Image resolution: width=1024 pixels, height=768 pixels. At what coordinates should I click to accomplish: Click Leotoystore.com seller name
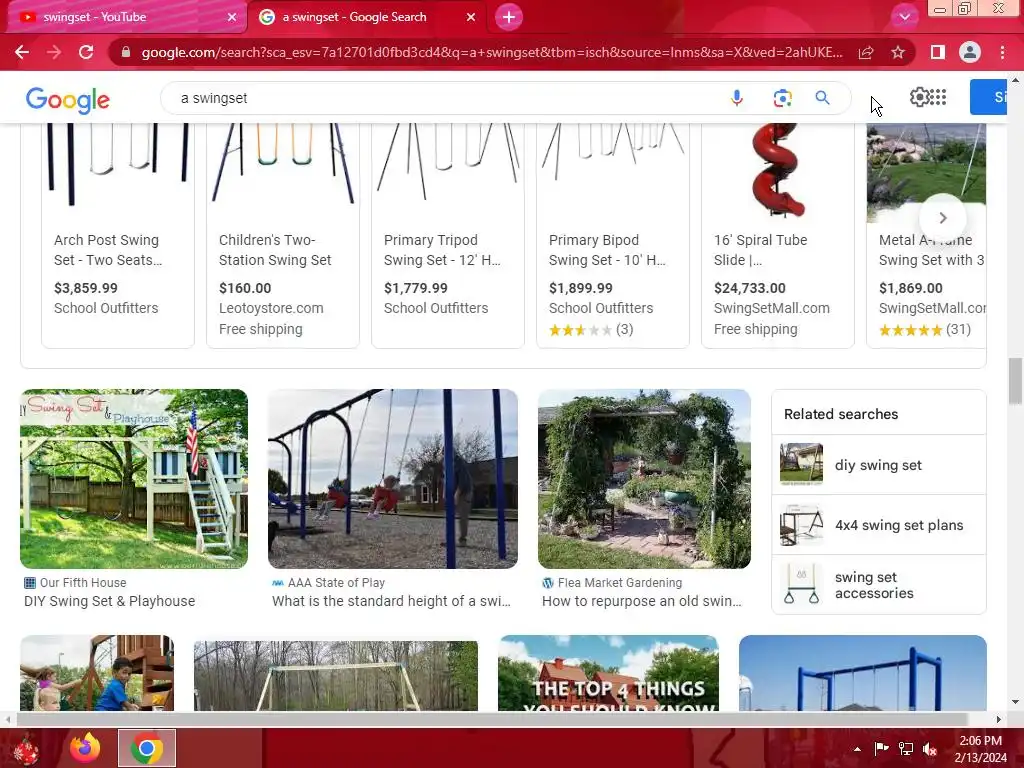[x=271, y=308]
